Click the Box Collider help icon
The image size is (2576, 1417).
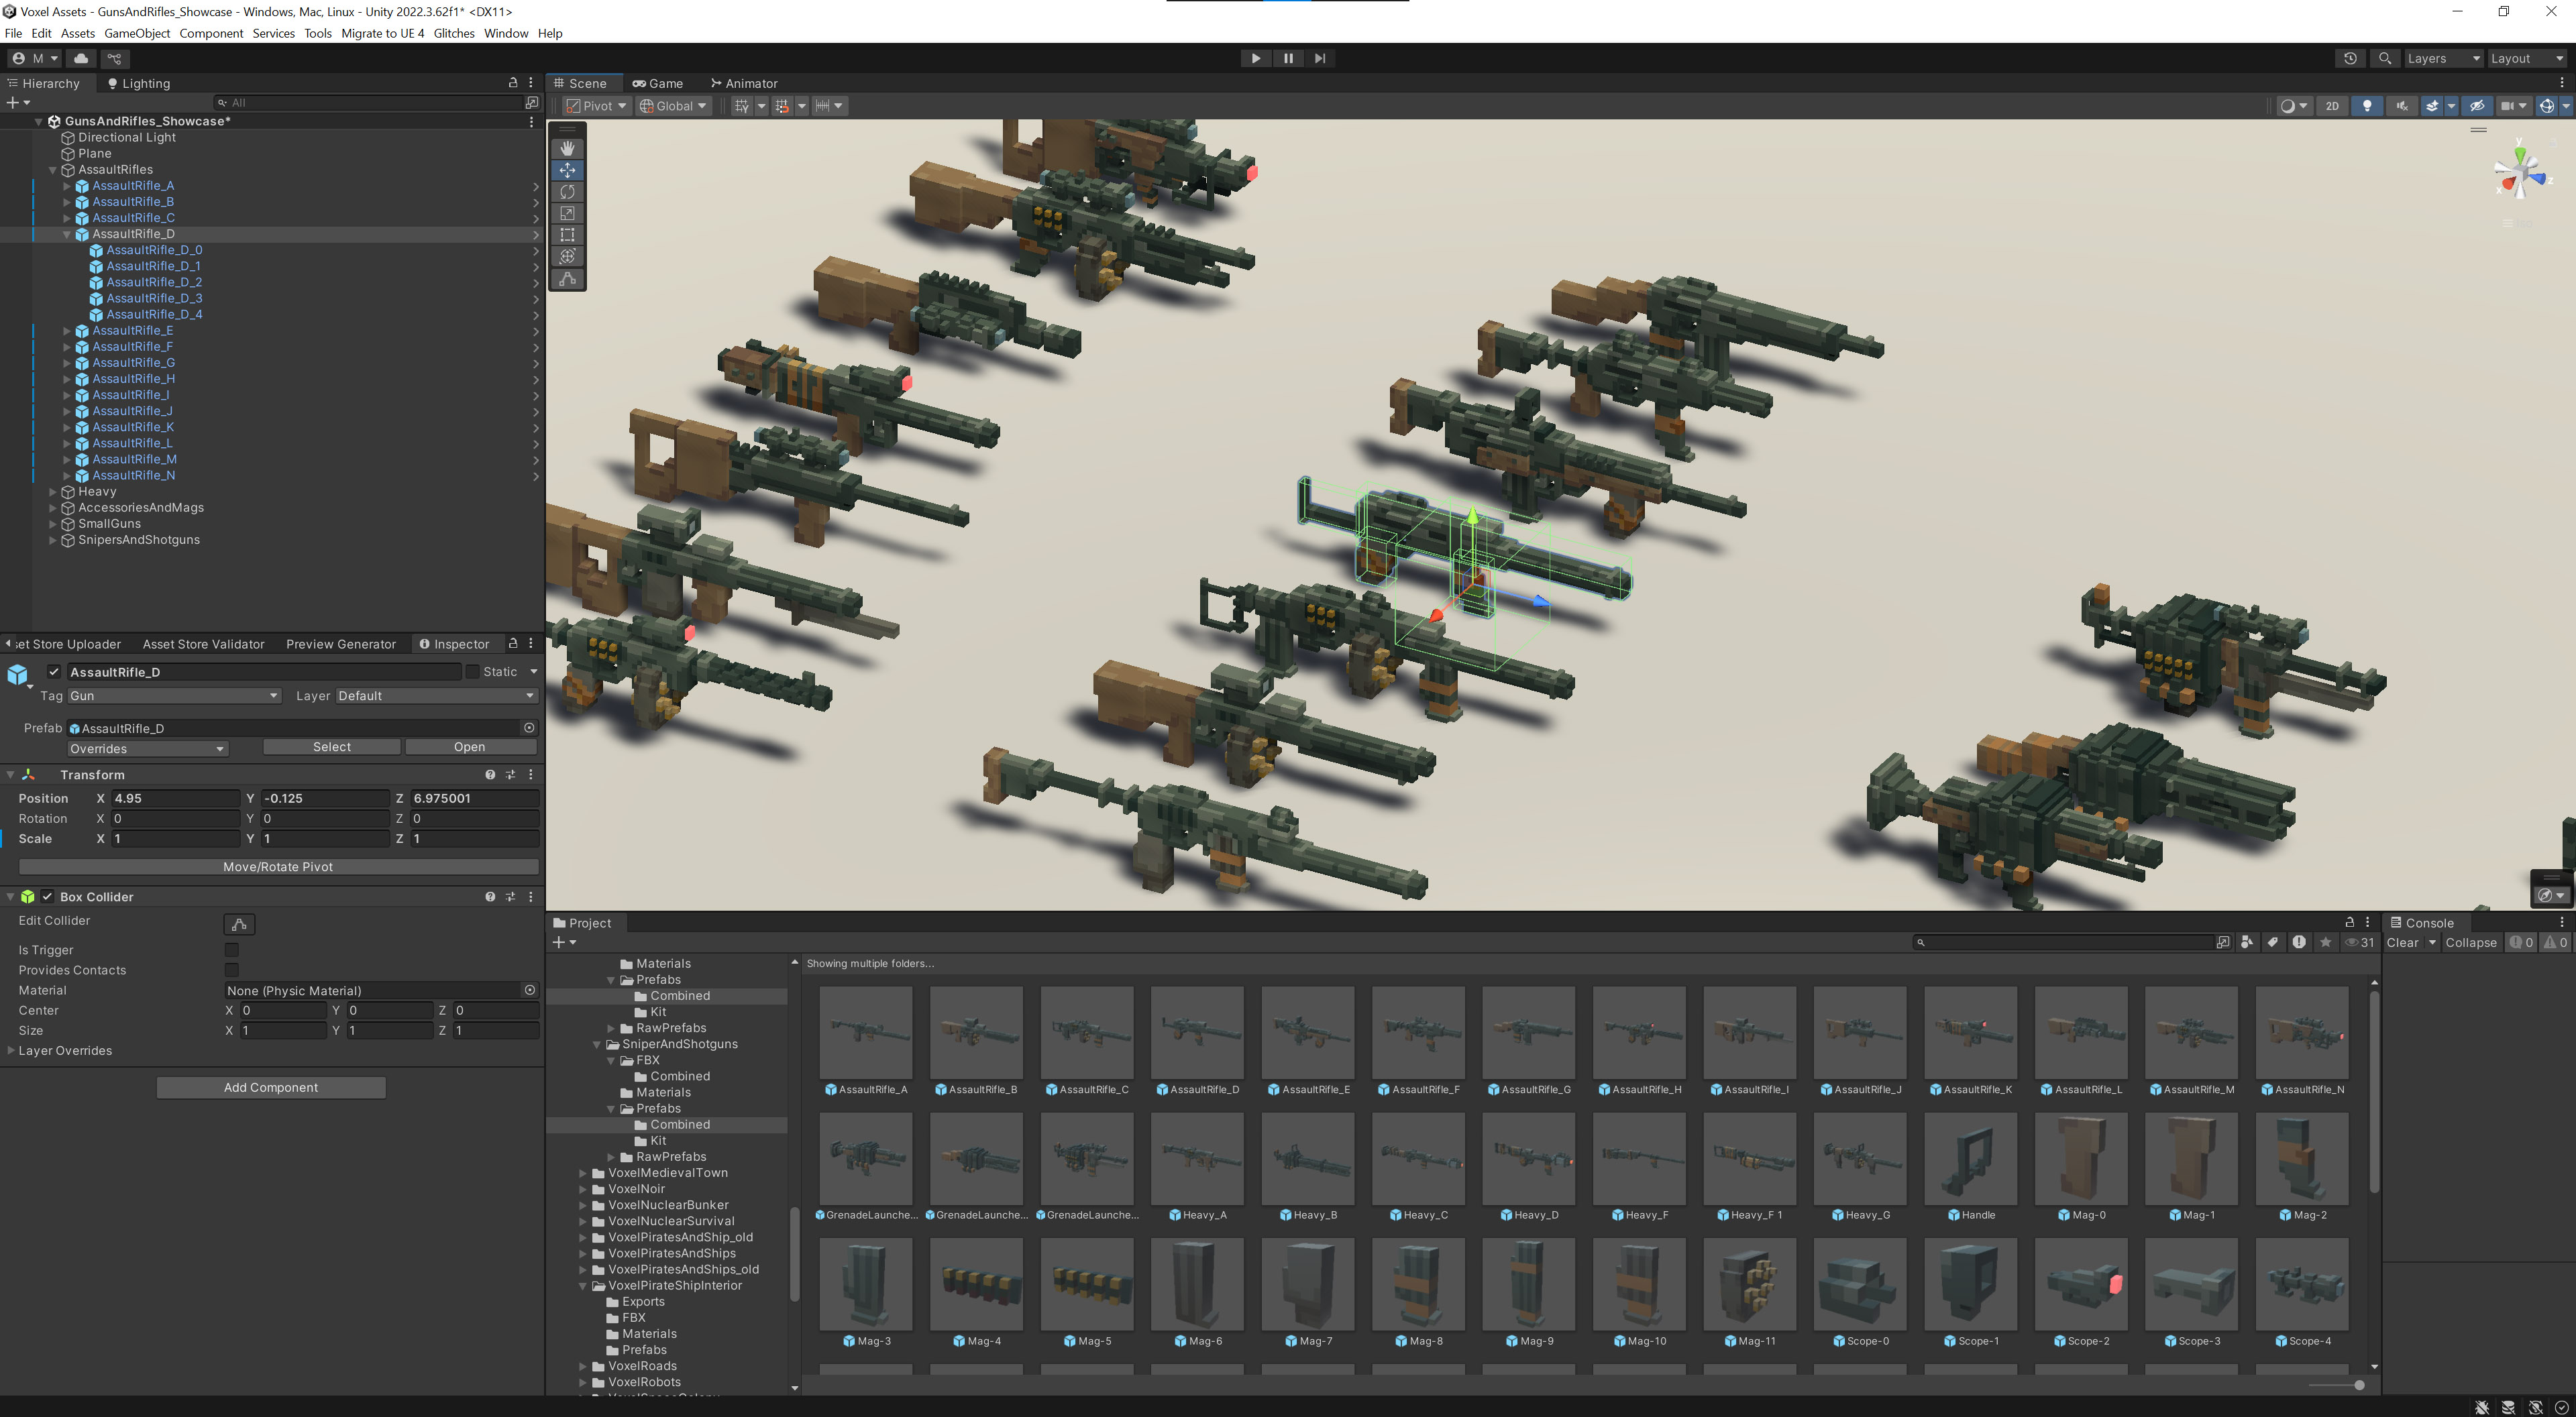(x=490, y=897)
